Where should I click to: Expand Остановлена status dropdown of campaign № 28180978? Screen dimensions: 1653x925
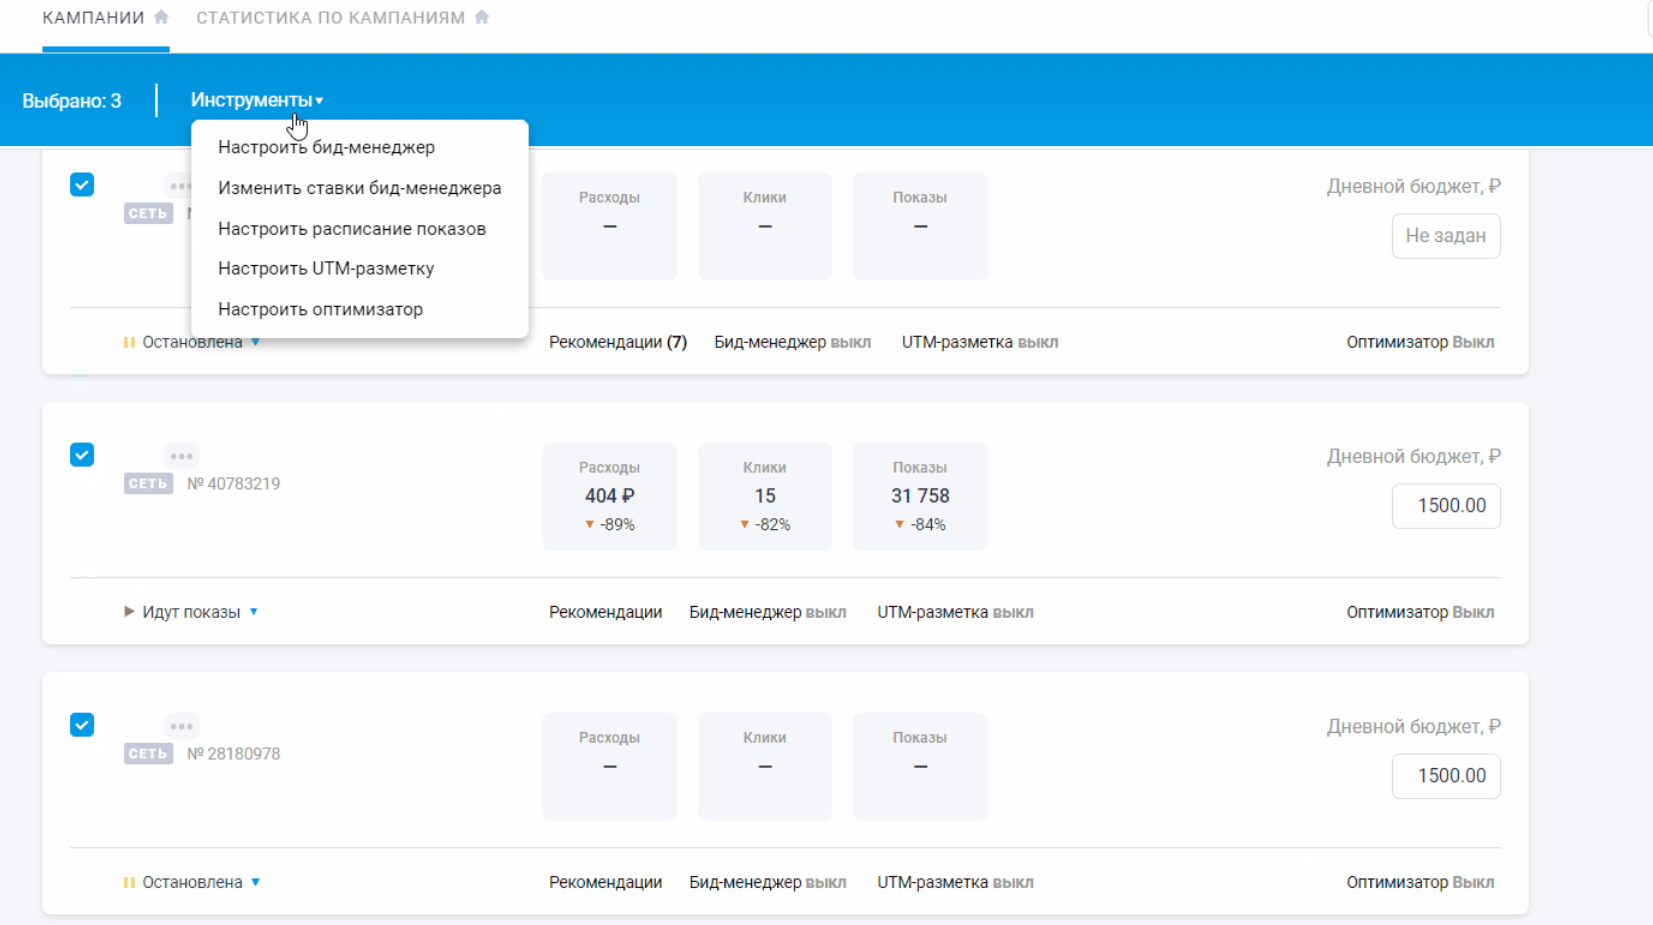pyautogui.click(x=256, y=882)
